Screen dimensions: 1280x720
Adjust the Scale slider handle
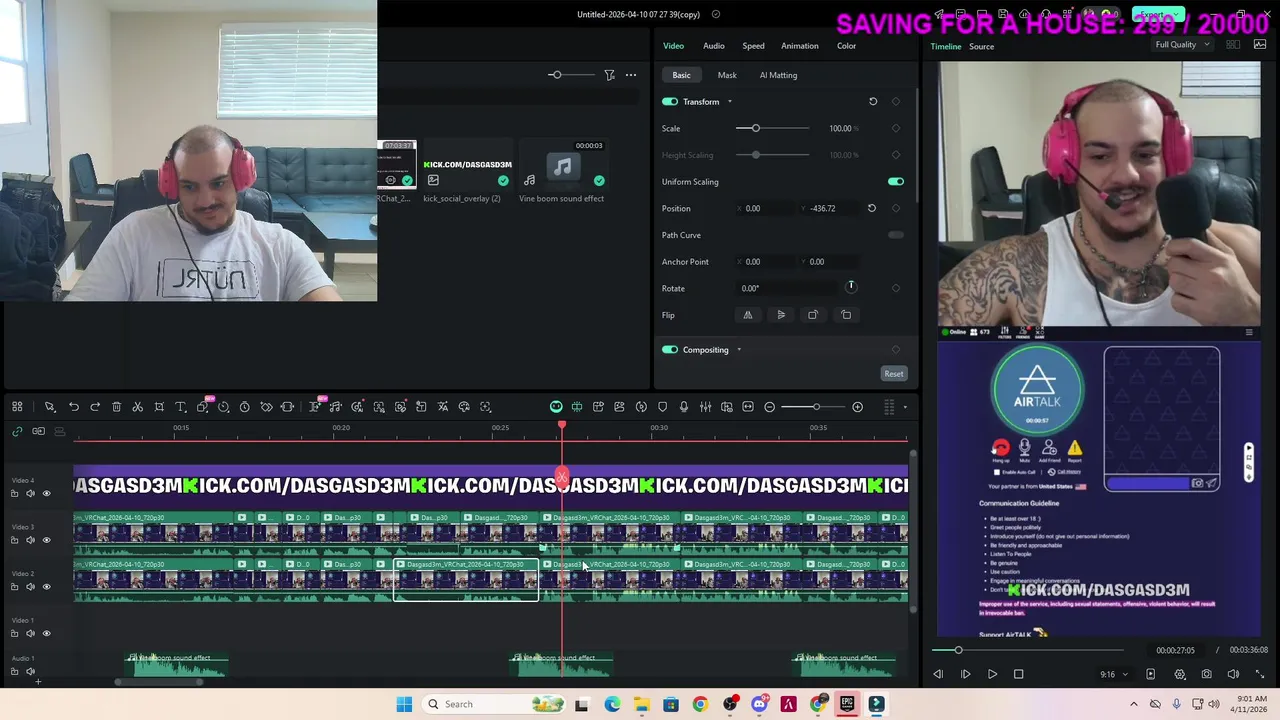point(756,128)
